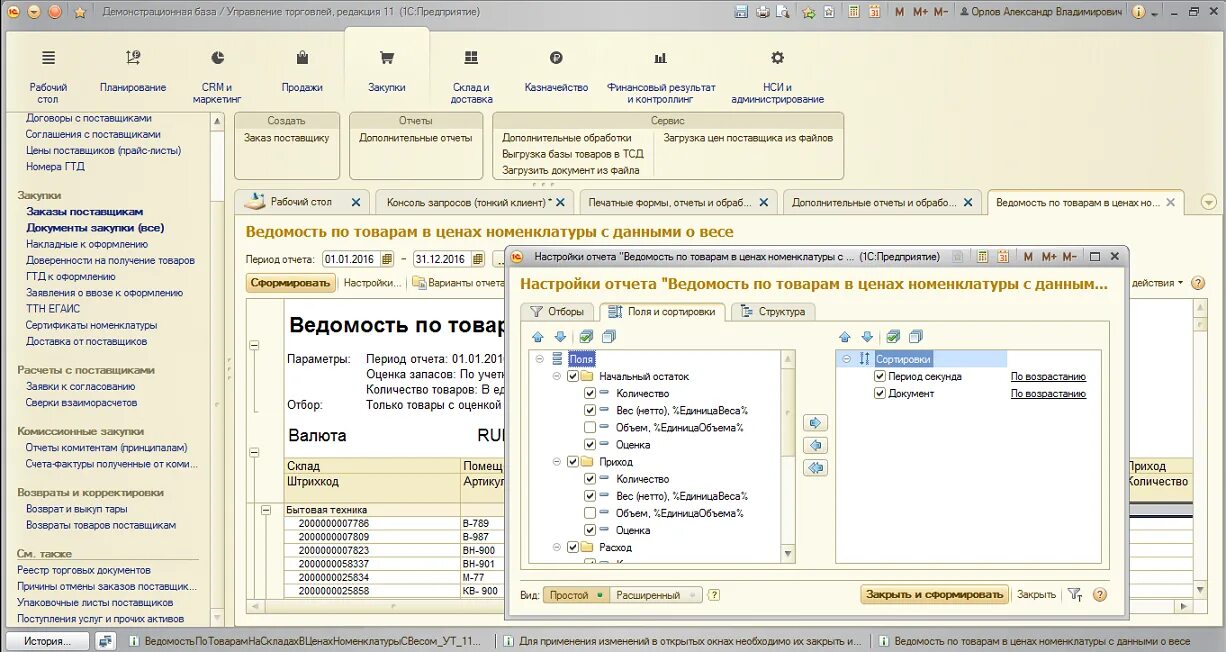Add to favorites with the star-arrow icon
This screenshot has width=1226, height=652.
coord(809,12)
